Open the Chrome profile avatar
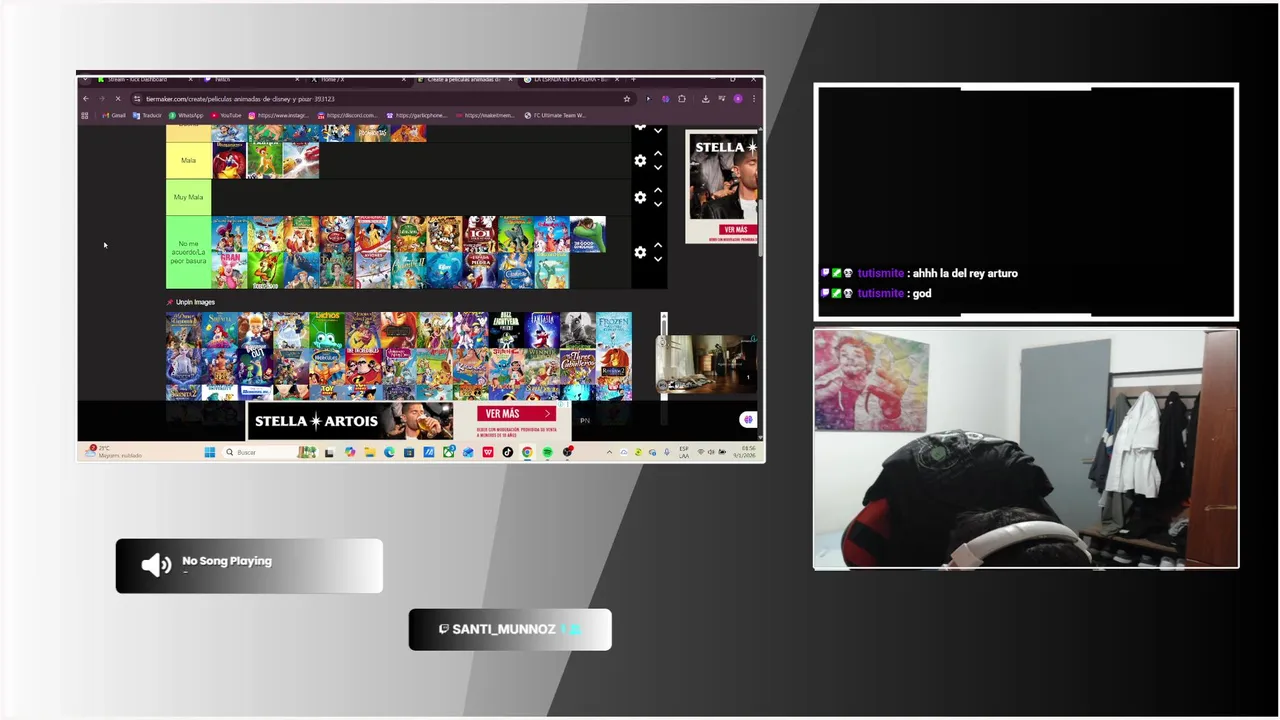This screenshot has width=1280, height=720. pos(738,99)
